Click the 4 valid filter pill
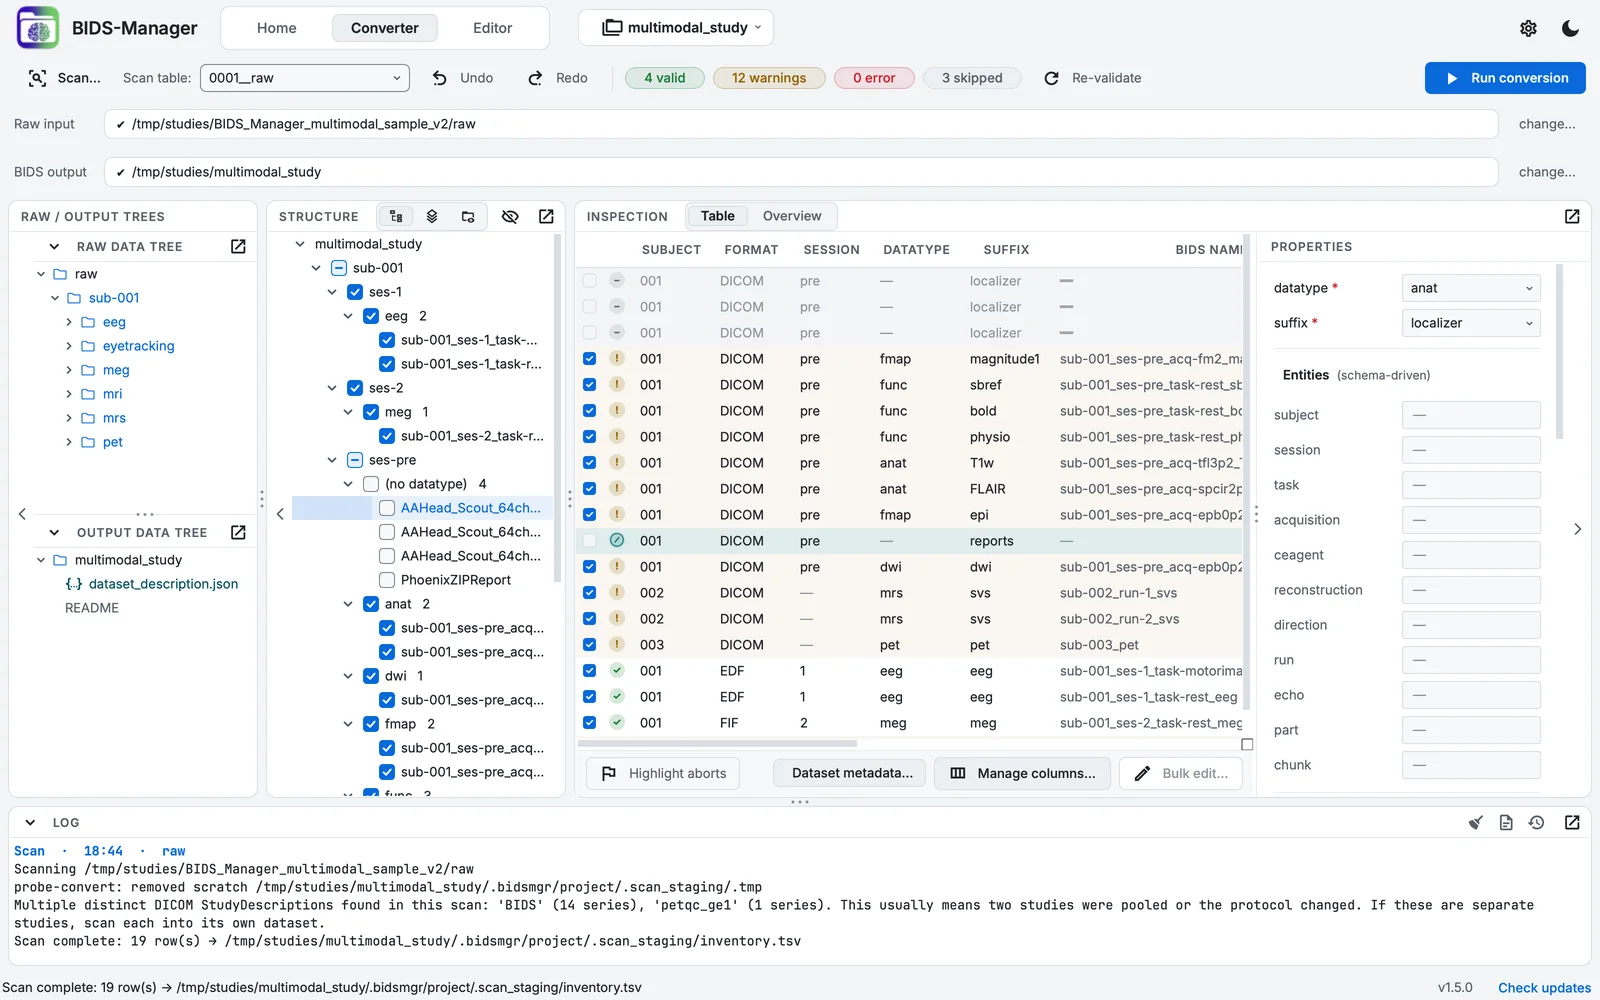Viewport: 1600px width, 1000px height. [x=665, y=78]
